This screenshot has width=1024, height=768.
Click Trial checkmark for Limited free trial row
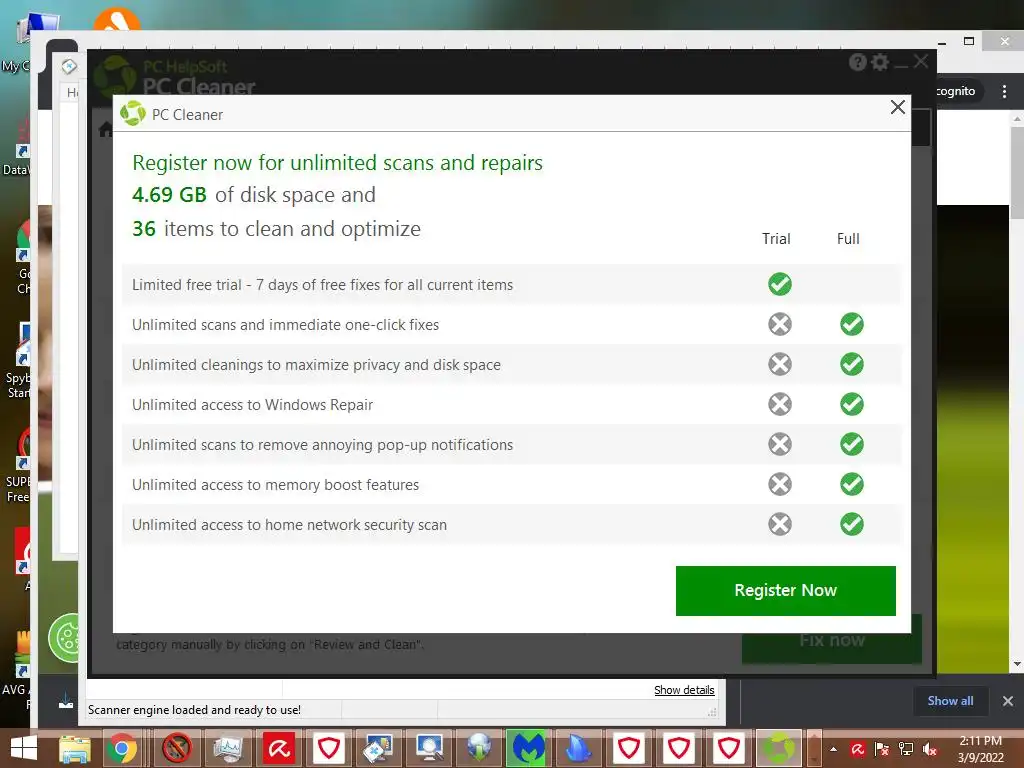(780, 284)
